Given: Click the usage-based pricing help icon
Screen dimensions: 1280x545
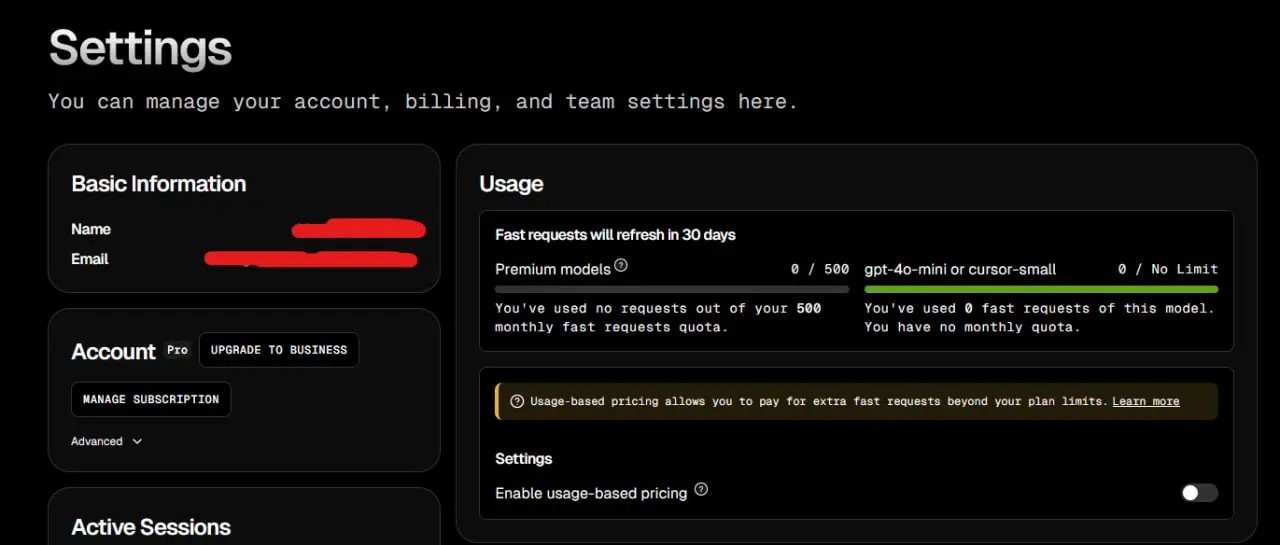Looking at the screenshot, I should click(701, 490).
